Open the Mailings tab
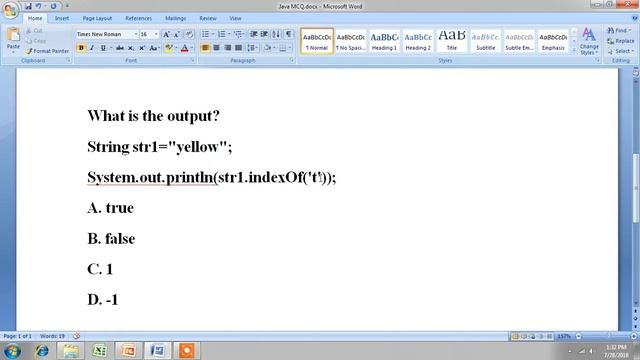This screenshot has width=640, height=360. pyautogui.click(x=176, y=18)
